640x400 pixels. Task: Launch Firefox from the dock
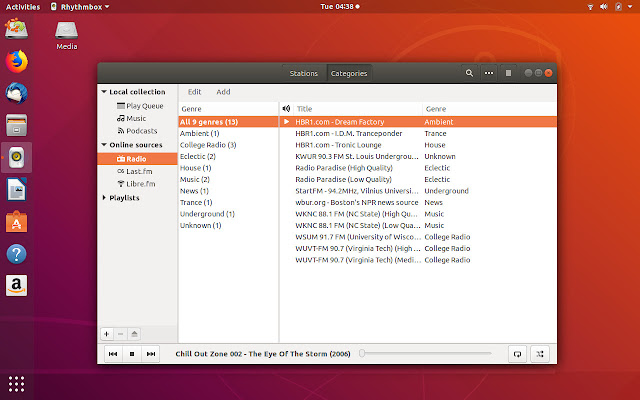(x=17, y=62)
